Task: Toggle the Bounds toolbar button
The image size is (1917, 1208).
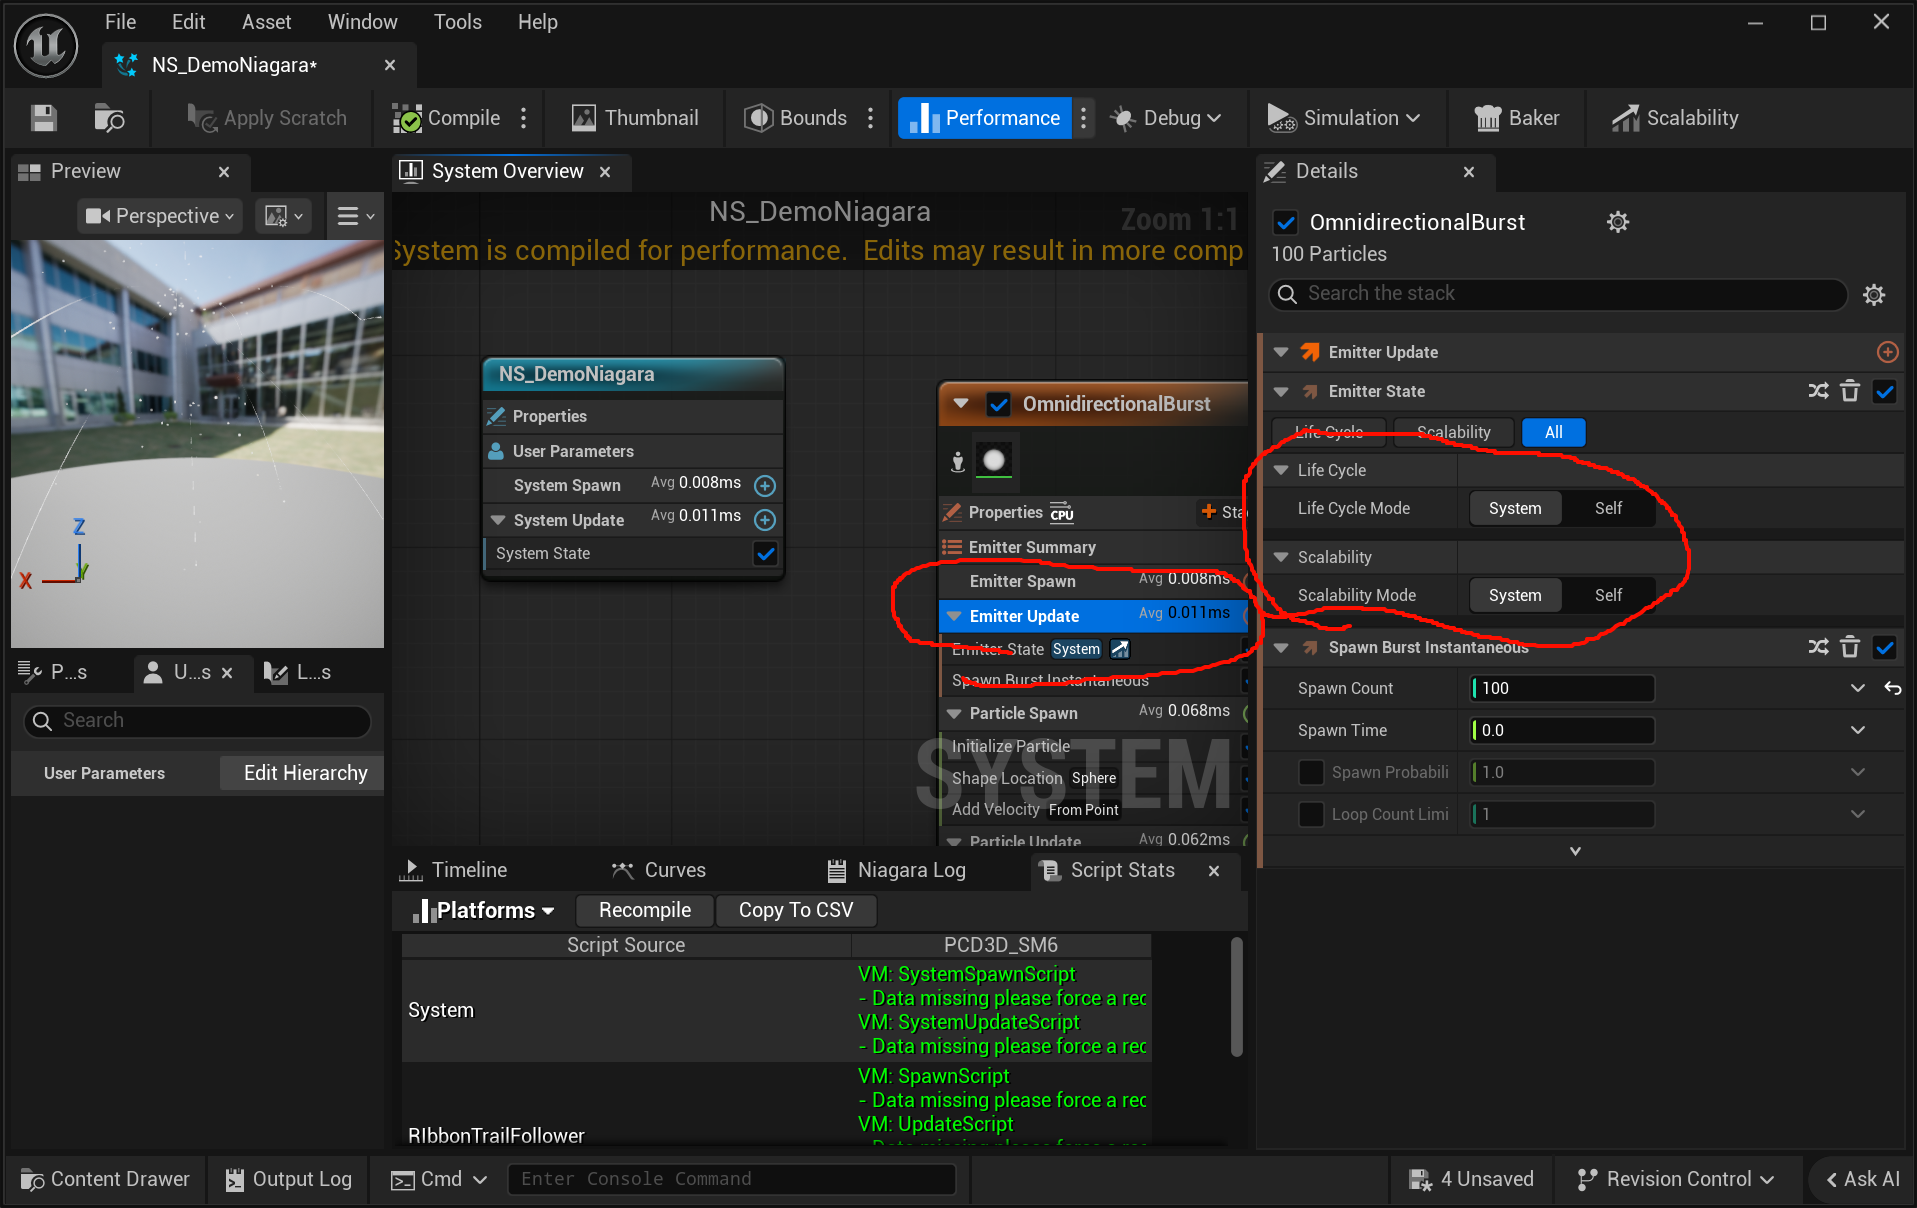Action: (796, 118)
